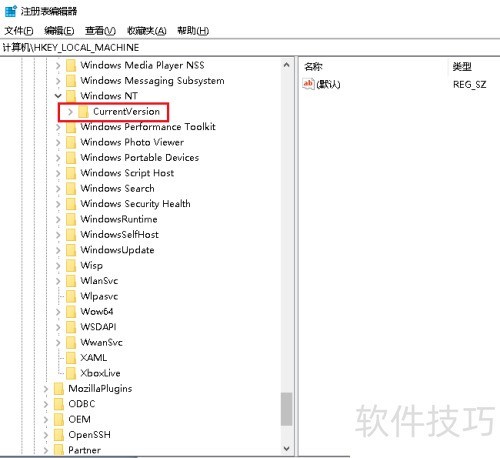
Task: Click the OEM folder icon
Action: [59, 419]
